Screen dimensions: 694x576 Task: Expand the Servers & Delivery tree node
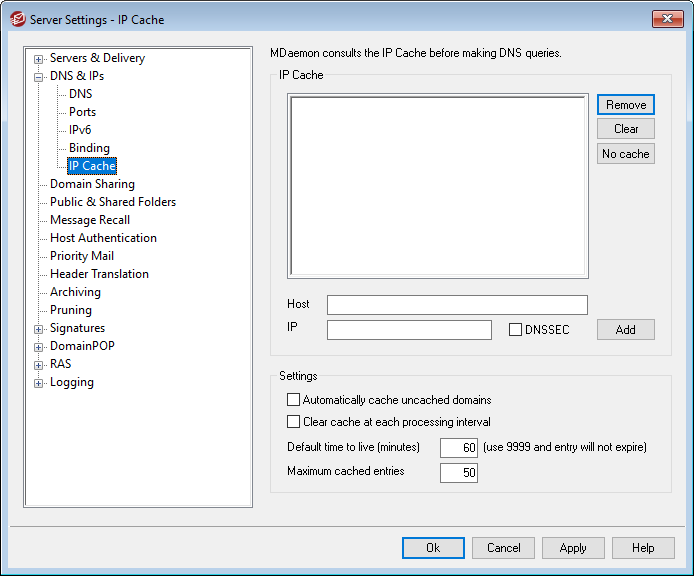39,59
